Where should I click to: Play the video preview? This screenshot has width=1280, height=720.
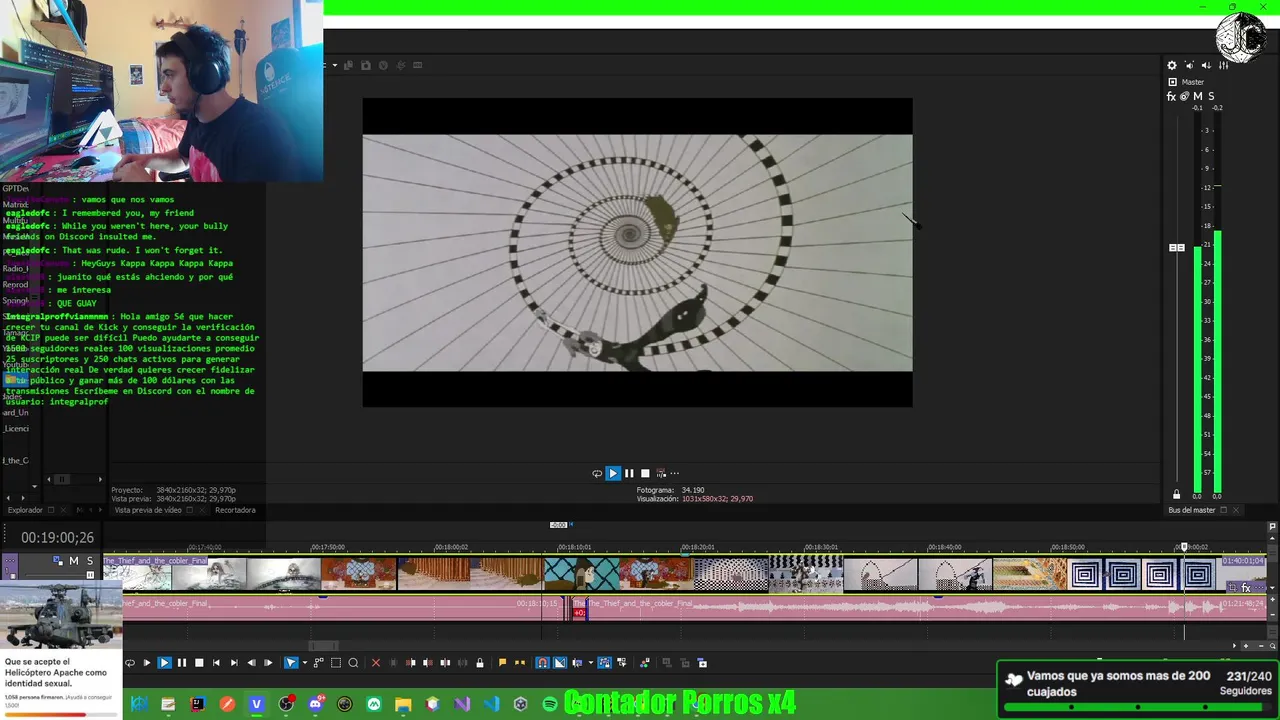click(x=613, y=473)
